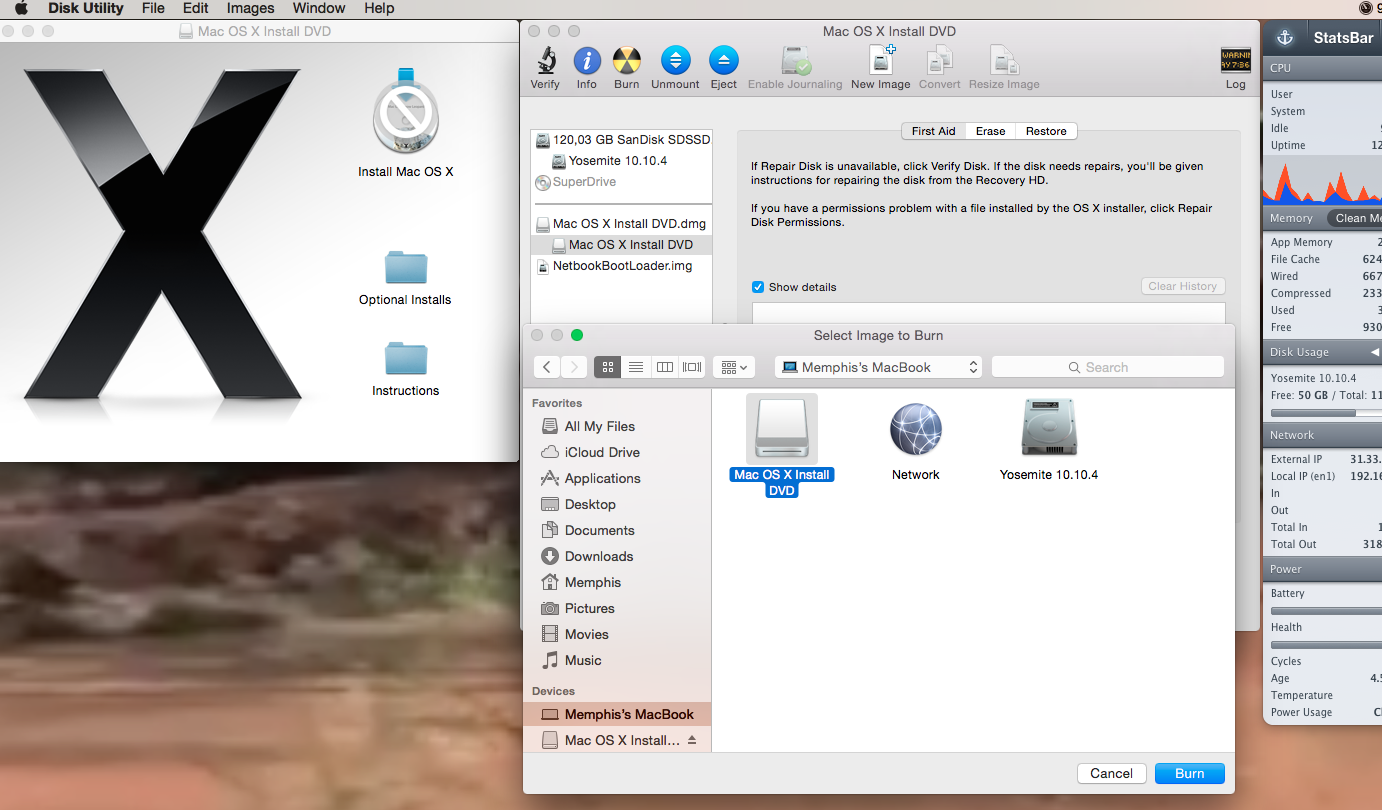
Task: Open Music in the sidebar
Action: click(x=583, y=660)
